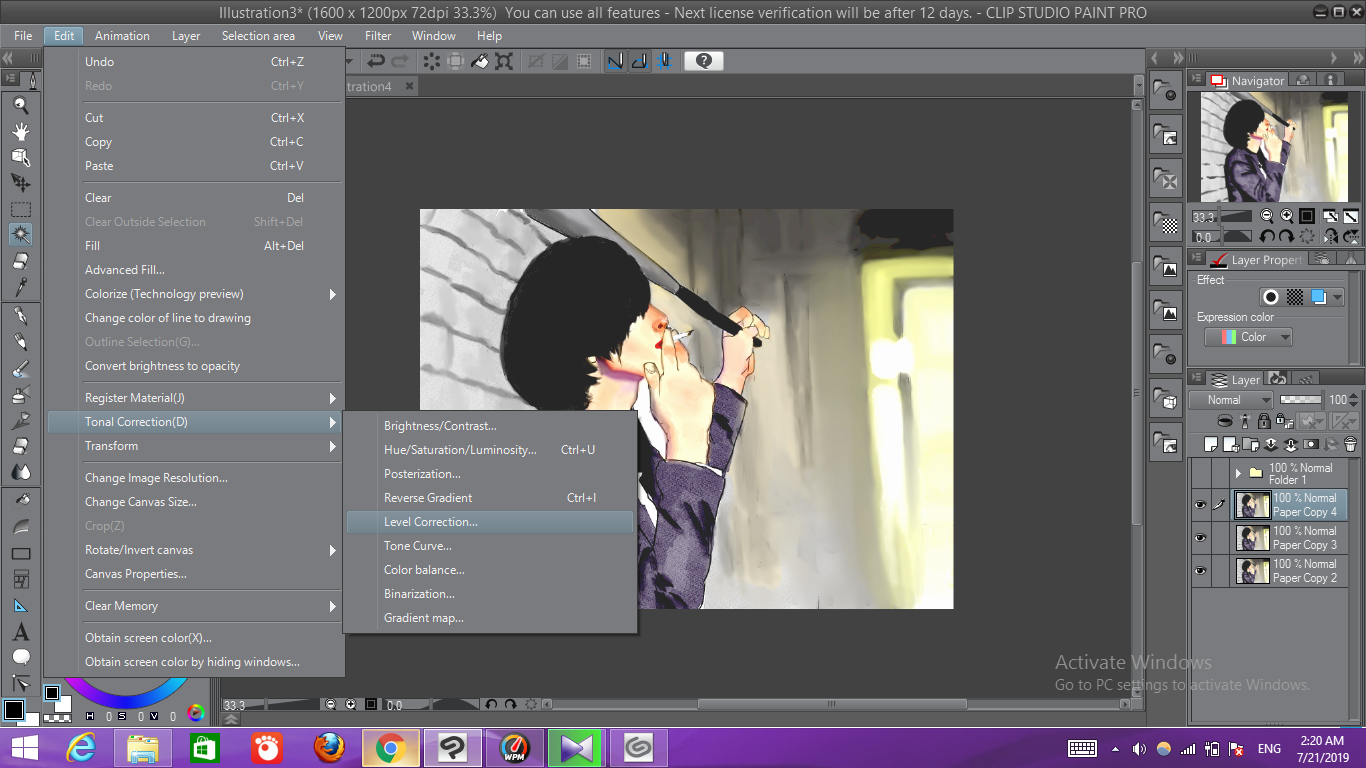Click the Lock layer padlock icon
The width and height of the screenshot is (1366, 768).
(1264, 422)
